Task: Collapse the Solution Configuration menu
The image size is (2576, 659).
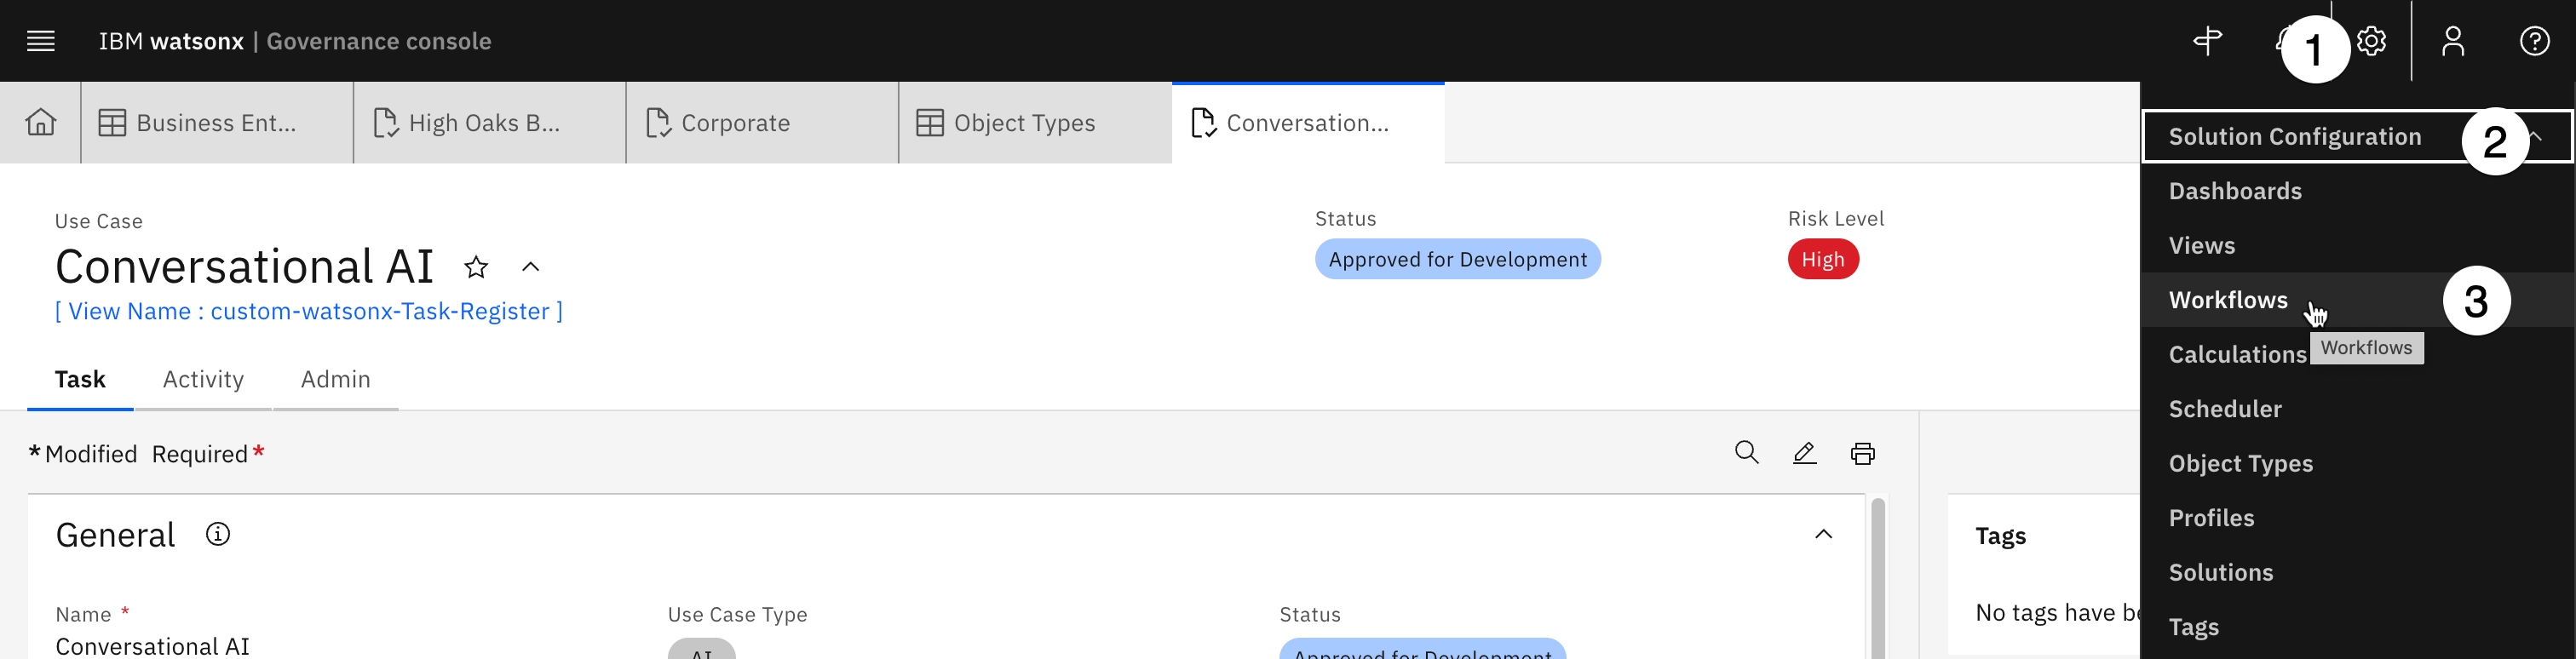Action: click(x=2357, y=136)
